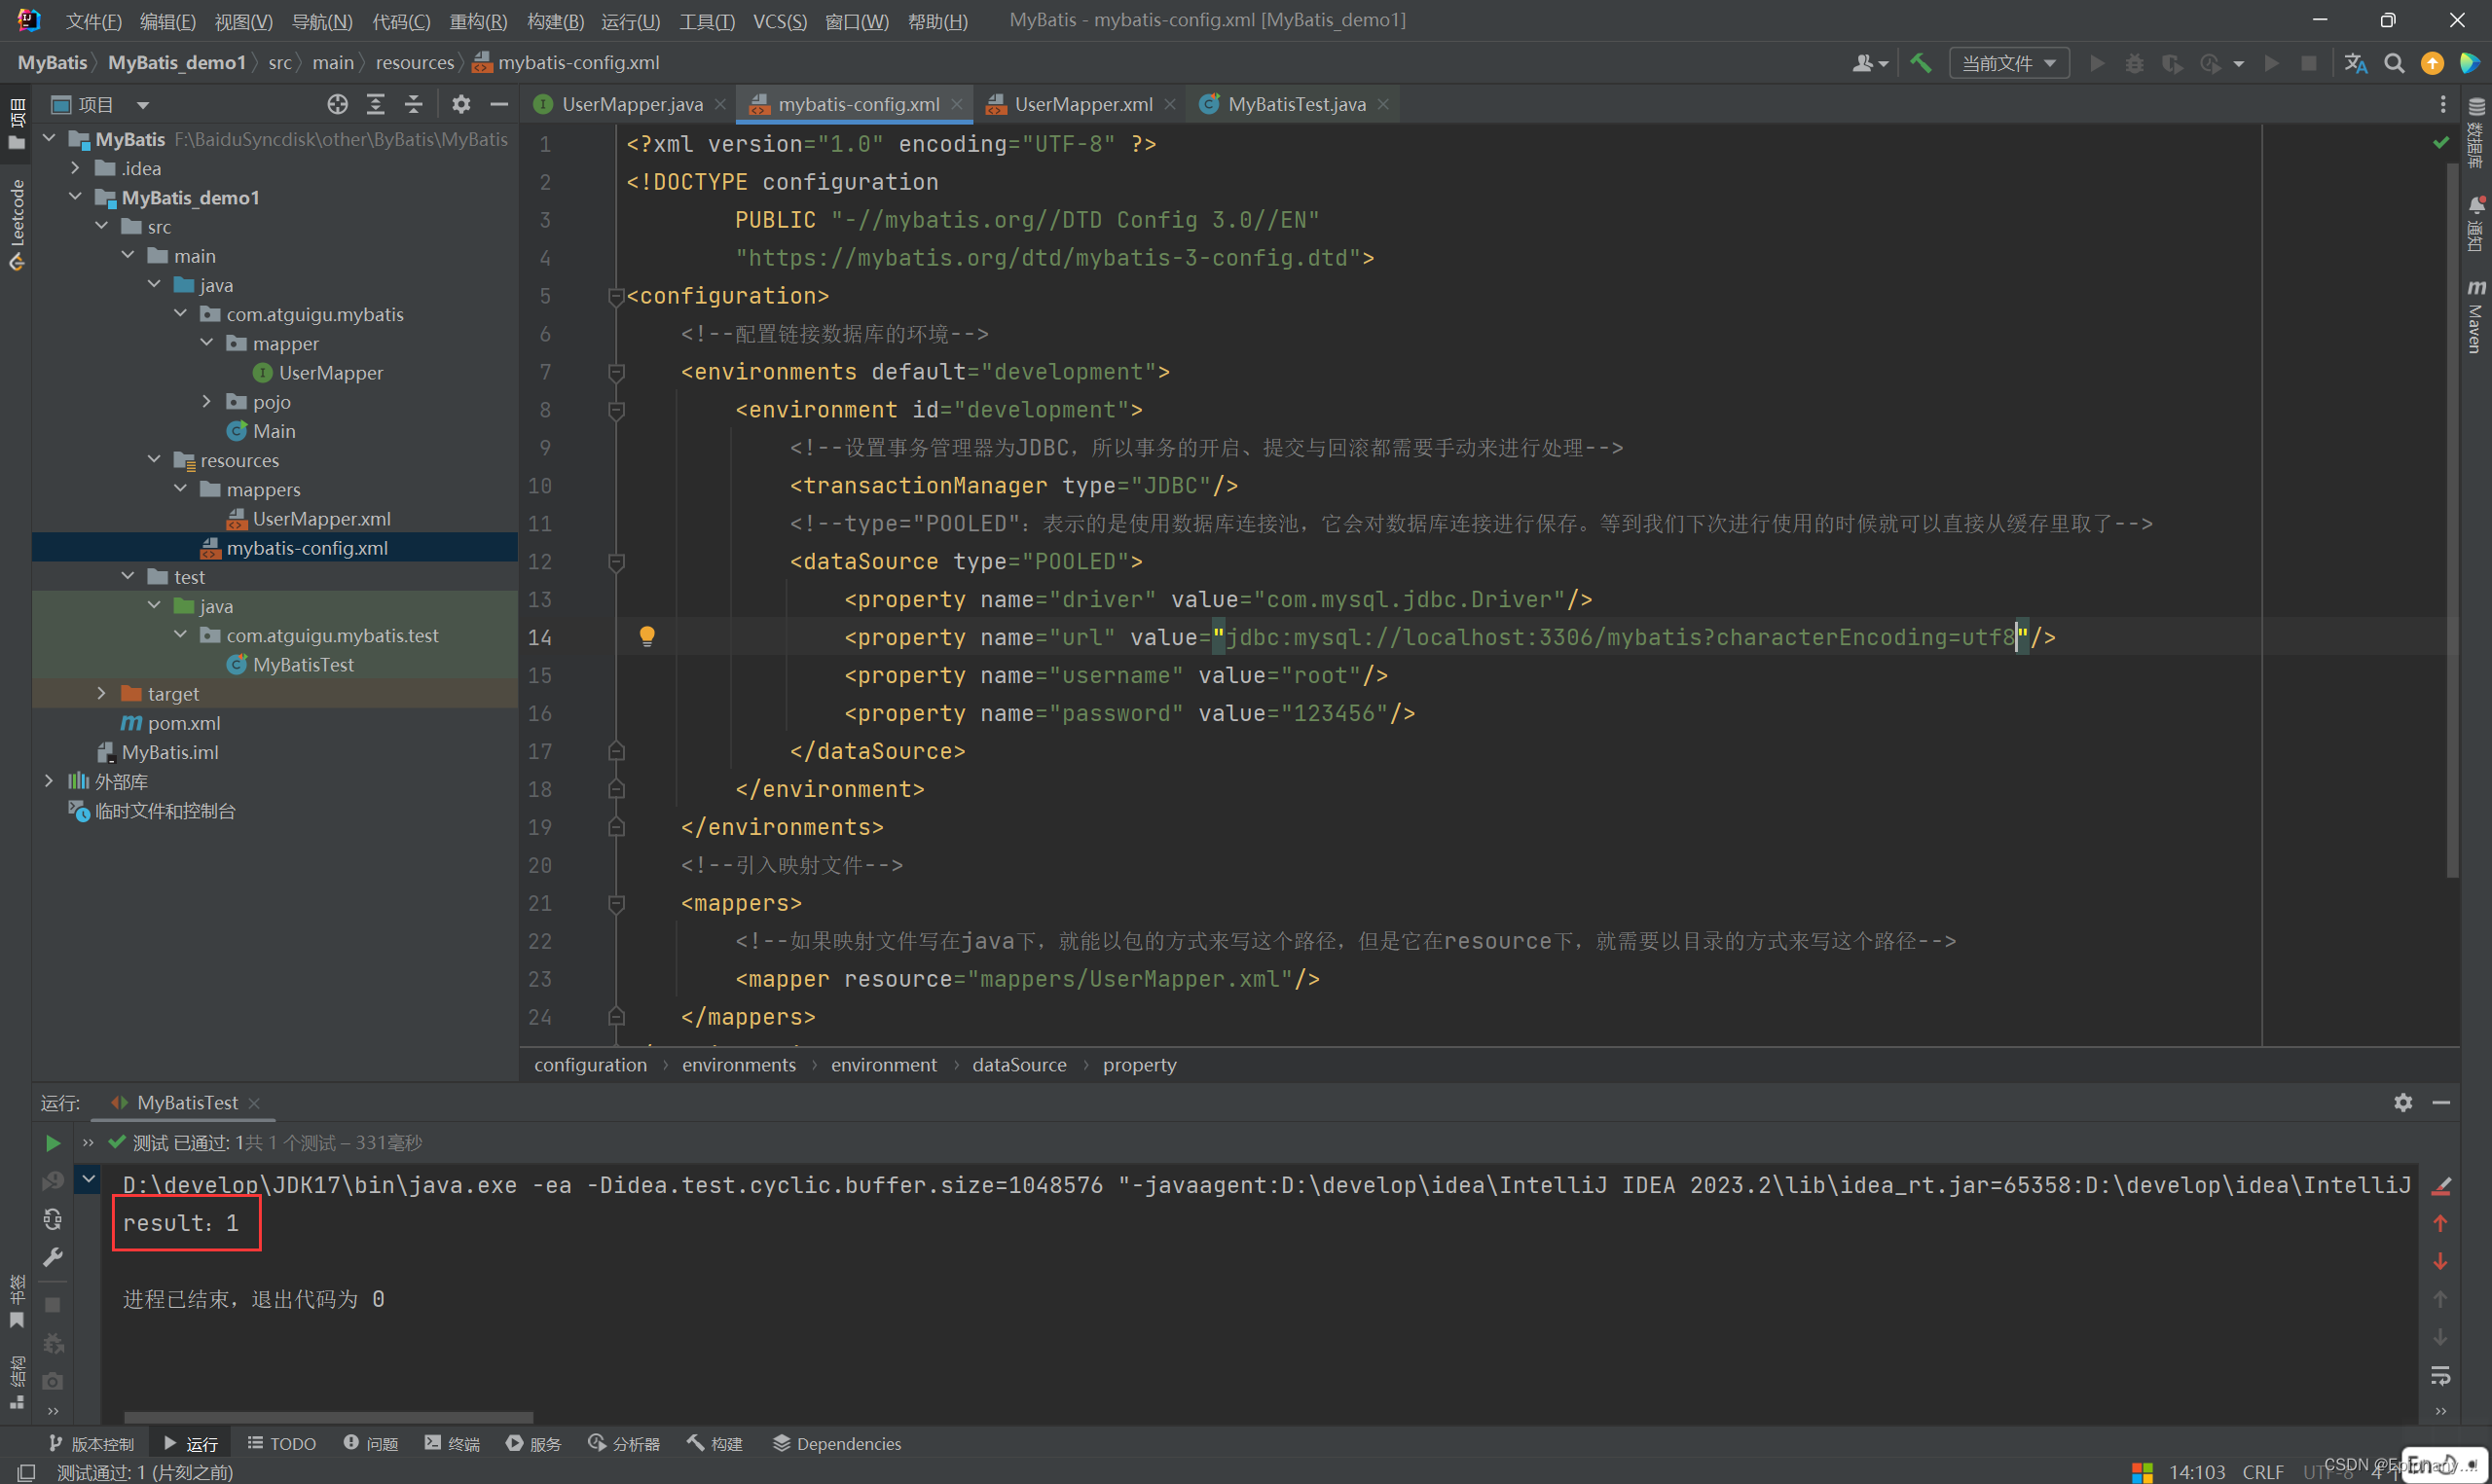Viewport: 2492px width, 1484px height.
Task: Locate opened file with the crosshair icon
Action: click(337, 103)
